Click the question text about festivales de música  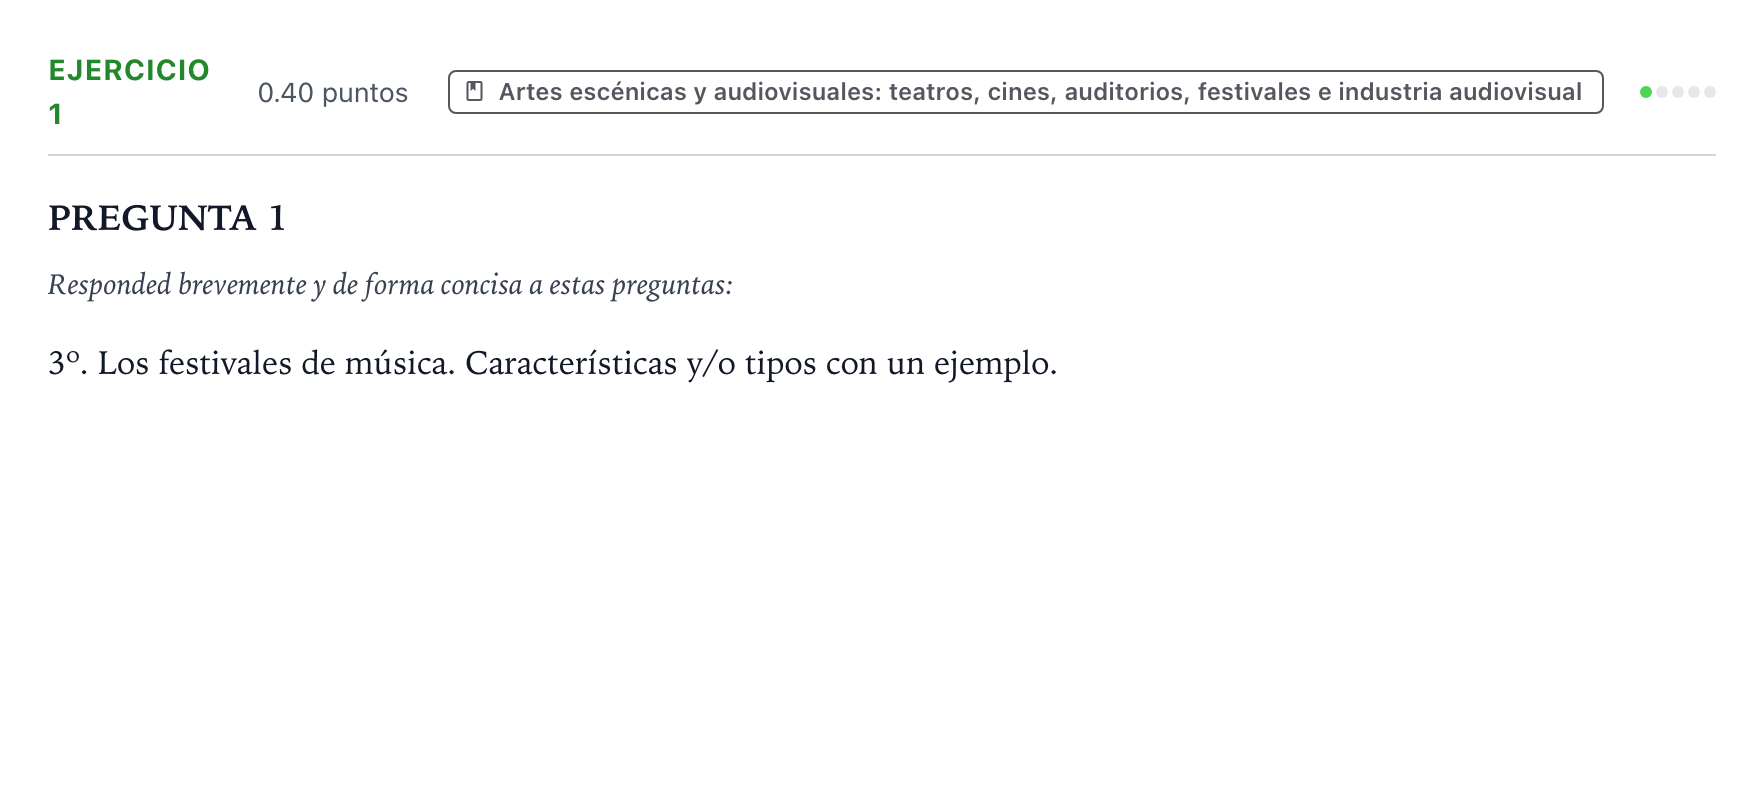tap(552, 363)
